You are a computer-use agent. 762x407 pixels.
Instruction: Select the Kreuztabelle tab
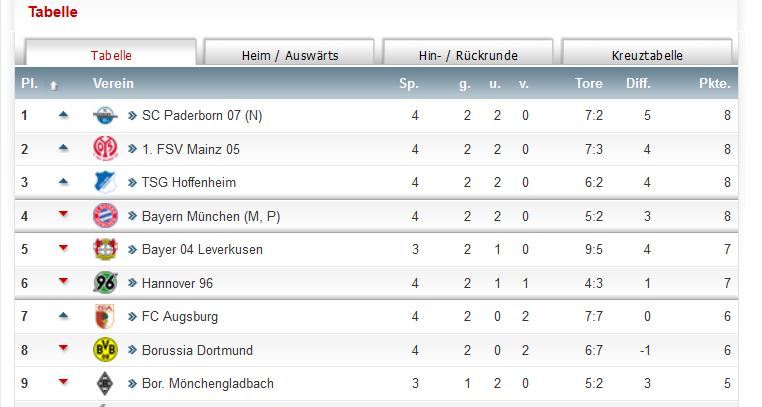tap(646, 56)
